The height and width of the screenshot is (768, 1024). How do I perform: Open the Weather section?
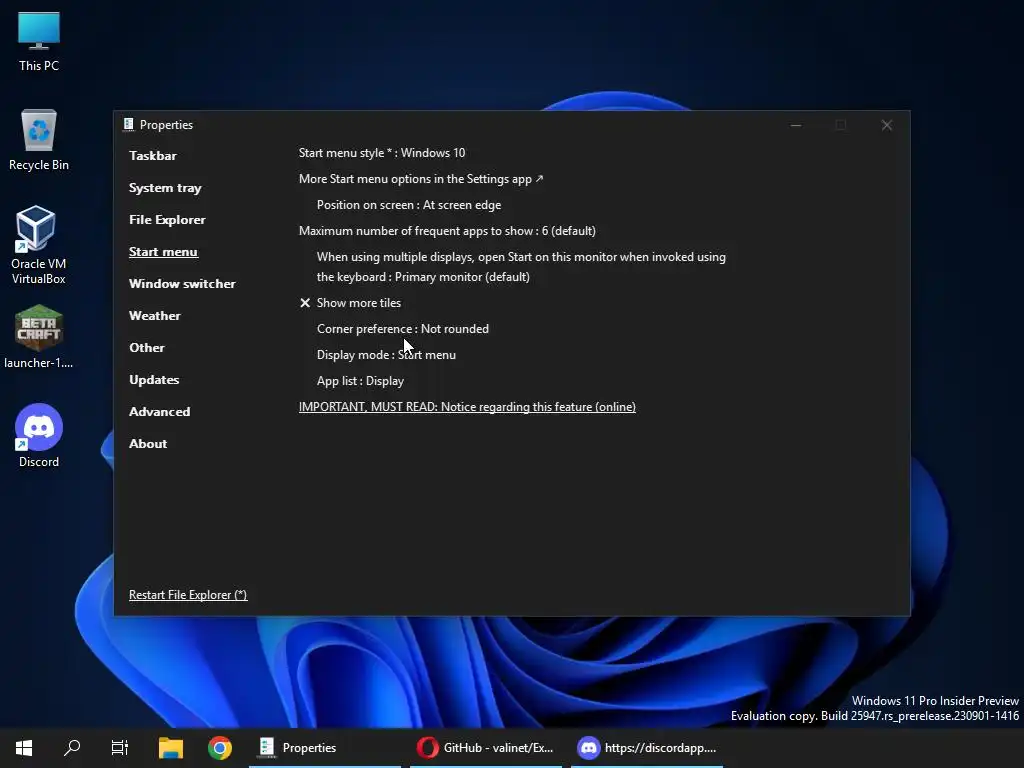[x=155, y=315]
